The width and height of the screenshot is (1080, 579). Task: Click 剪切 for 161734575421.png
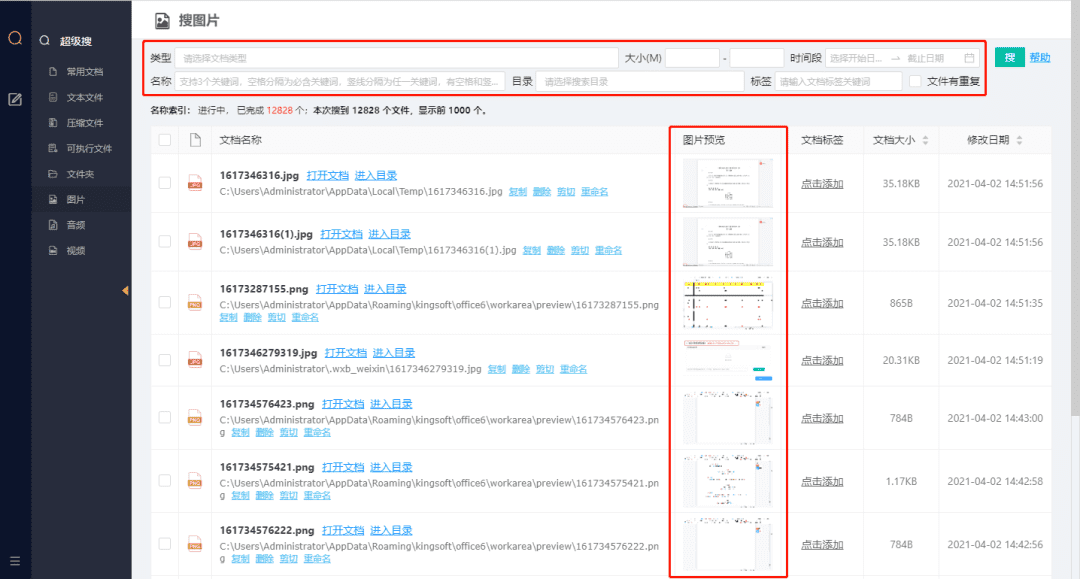click(x=289, y=496)
